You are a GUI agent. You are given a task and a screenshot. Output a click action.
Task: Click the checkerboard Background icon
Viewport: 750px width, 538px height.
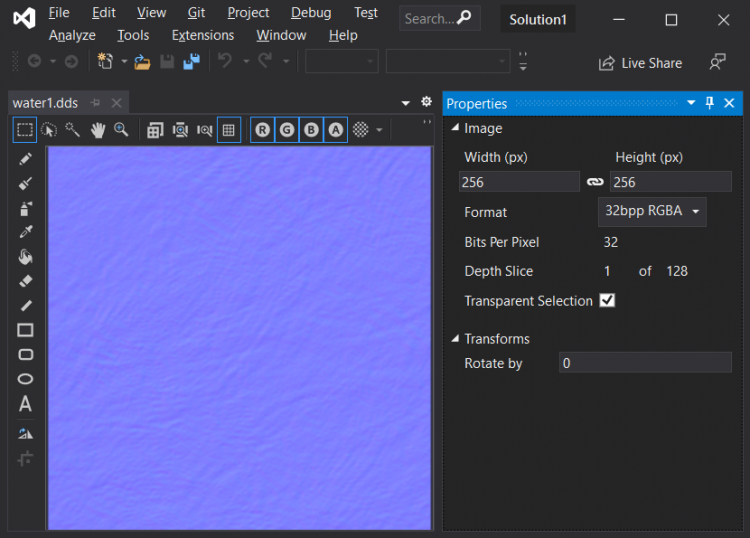click(x=361, y=130)
